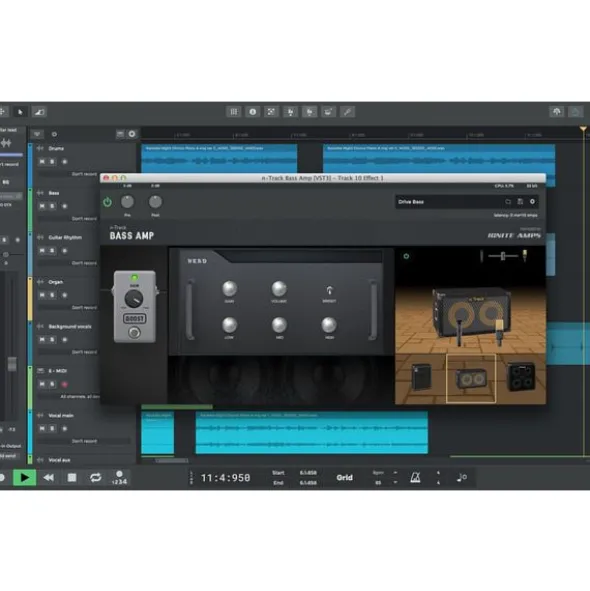Solo the Drums track
Screen dimensions: 590x591
[x=52, y=162]
